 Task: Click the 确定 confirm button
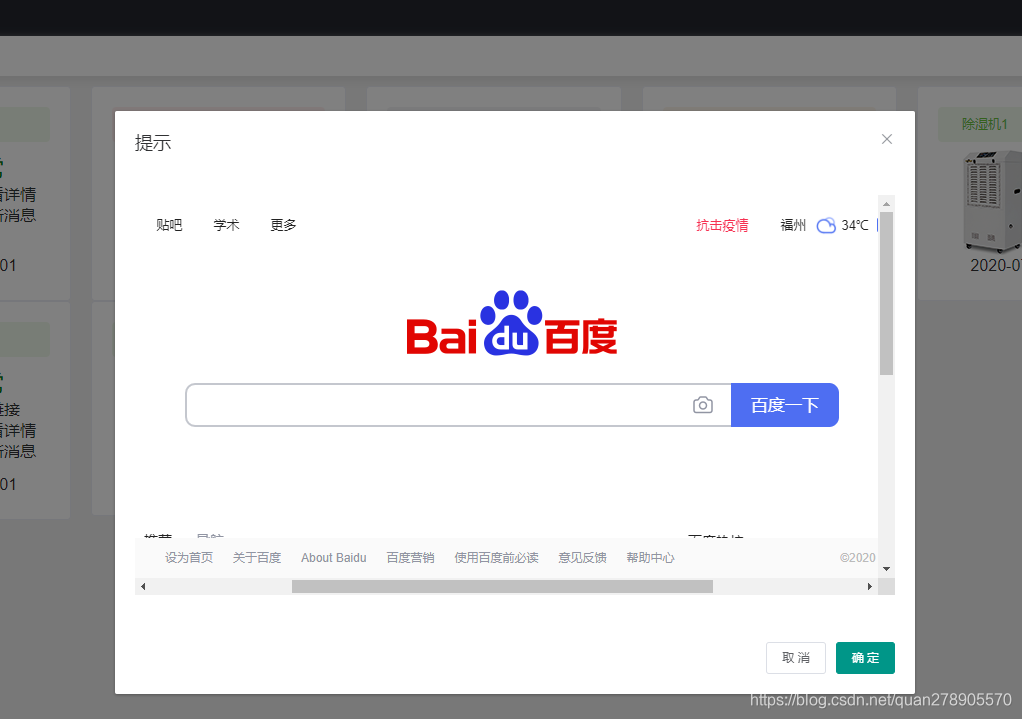pyautogui.click(x=865, y=658)
